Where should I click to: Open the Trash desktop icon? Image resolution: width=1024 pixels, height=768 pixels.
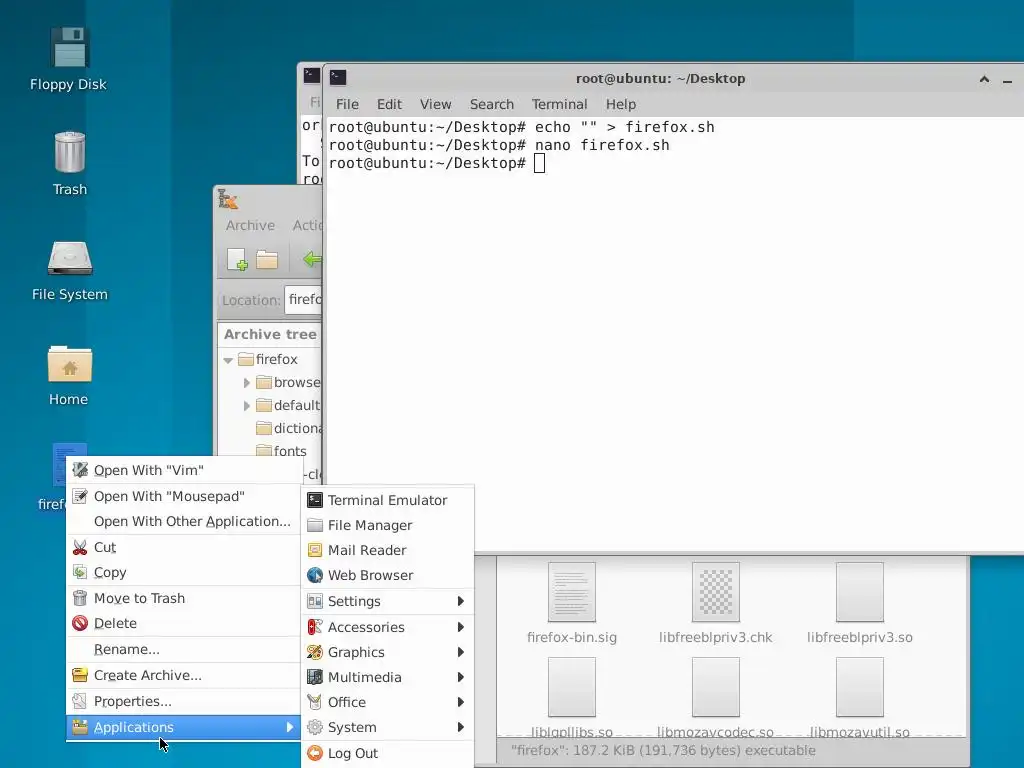coord(69,152)
